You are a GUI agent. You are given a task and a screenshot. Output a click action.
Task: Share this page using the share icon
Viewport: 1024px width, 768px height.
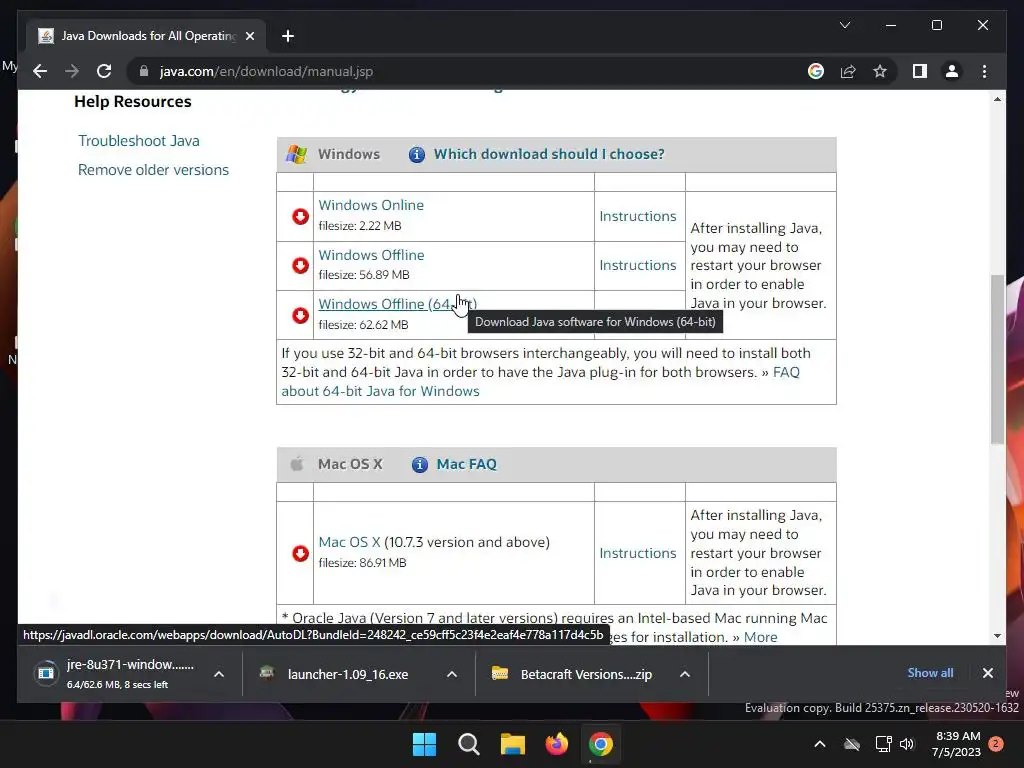[x=848, y=71]
